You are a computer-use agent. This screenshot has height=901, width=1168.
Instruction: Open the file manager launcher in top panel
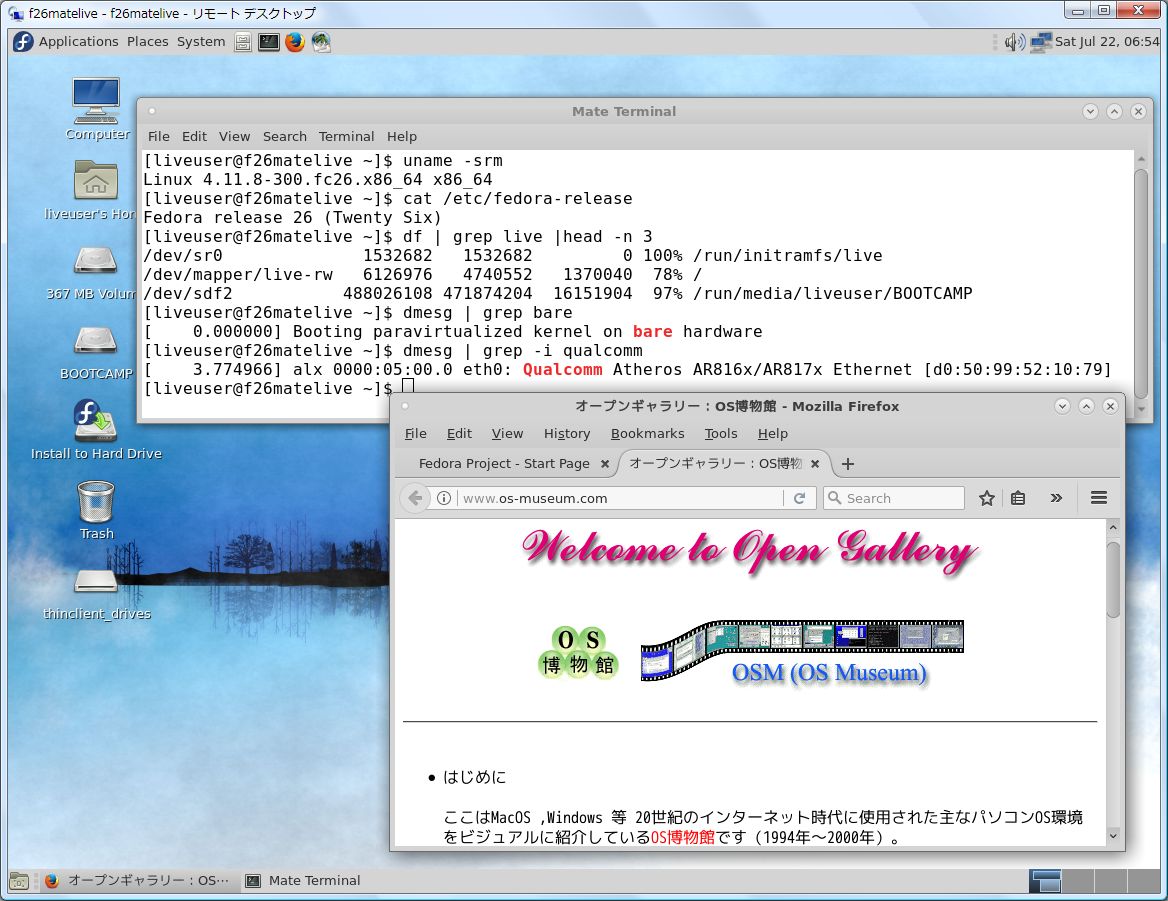(x=243, y=42)
